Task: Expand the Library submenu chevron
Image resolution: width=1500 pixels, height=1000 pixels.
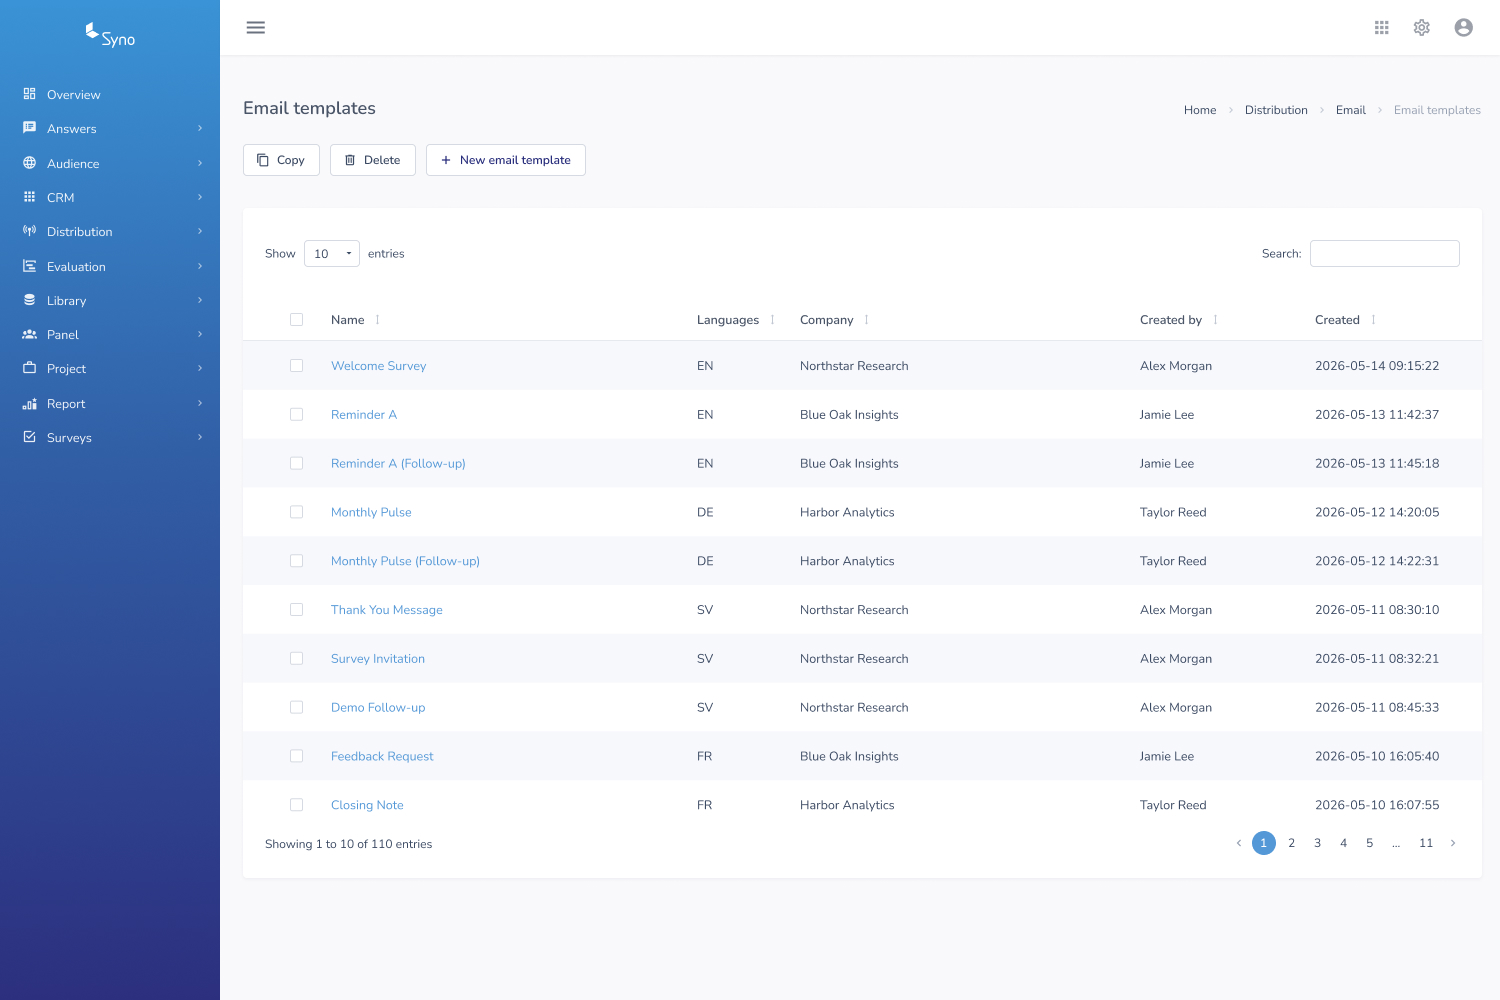Action: click(200, 300)
